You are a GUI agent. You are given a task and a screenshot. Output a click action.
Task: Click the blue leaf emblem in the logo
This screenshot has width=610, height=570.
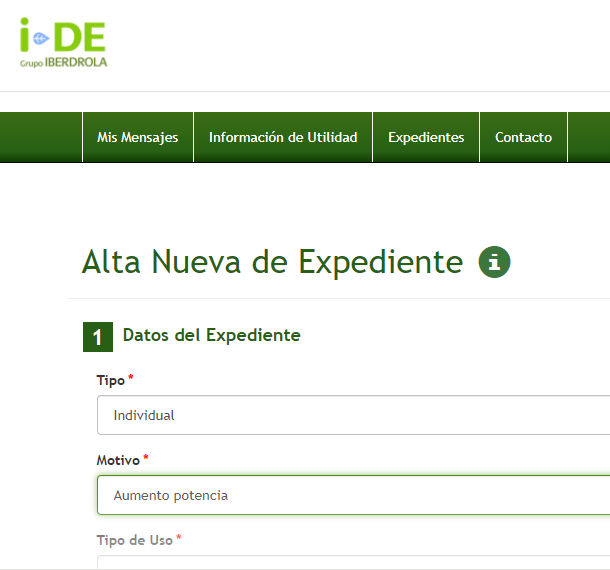39,39
